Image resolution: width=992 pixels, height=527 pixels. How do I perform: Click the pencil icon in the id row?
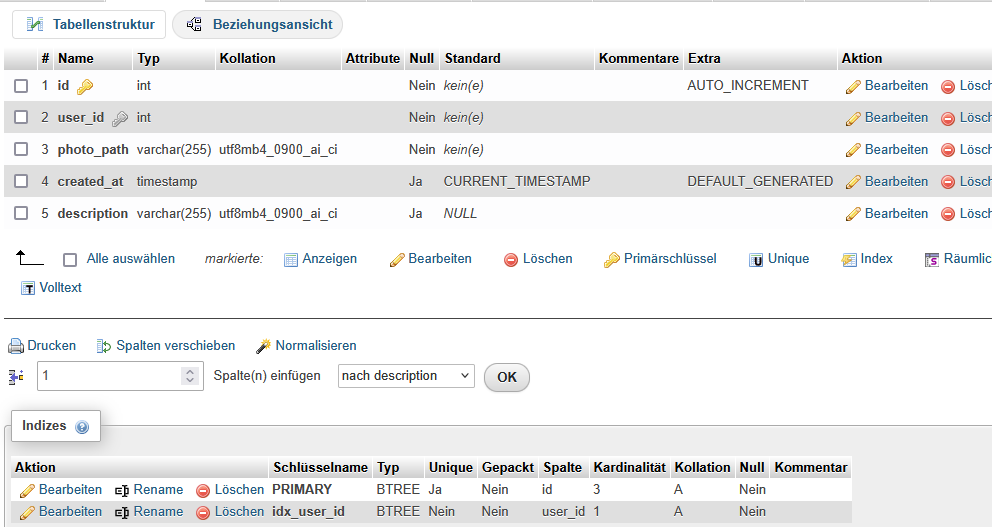tap(853, 86)
